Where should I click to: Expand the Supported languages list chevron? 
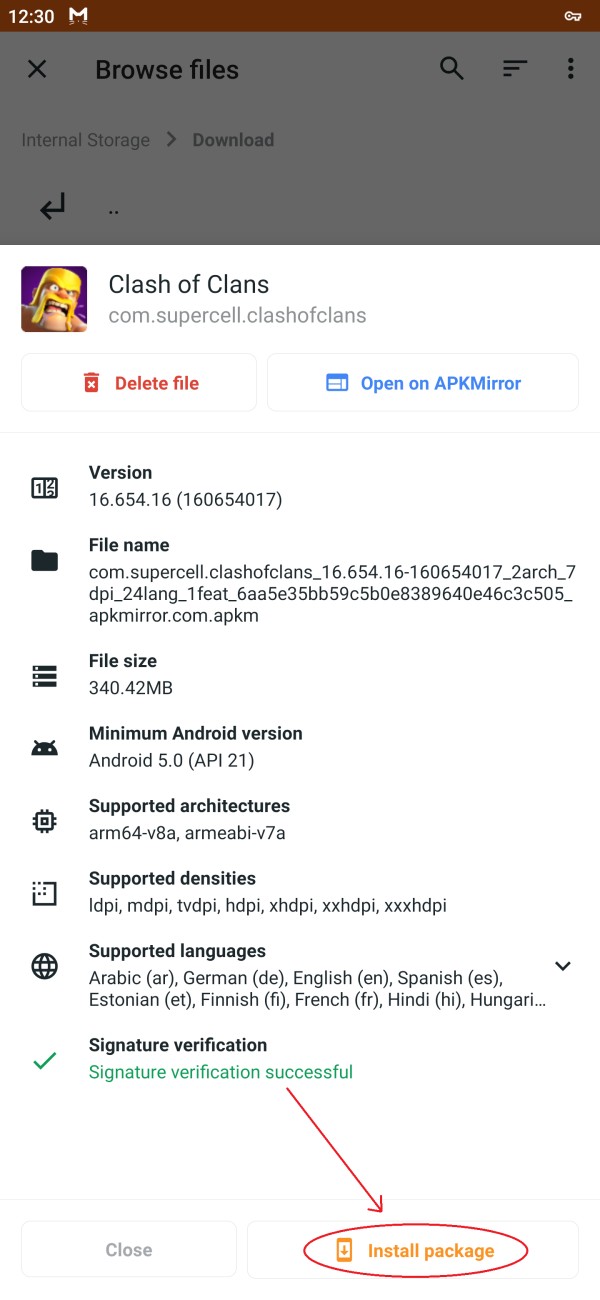click(x=563, y=966)
